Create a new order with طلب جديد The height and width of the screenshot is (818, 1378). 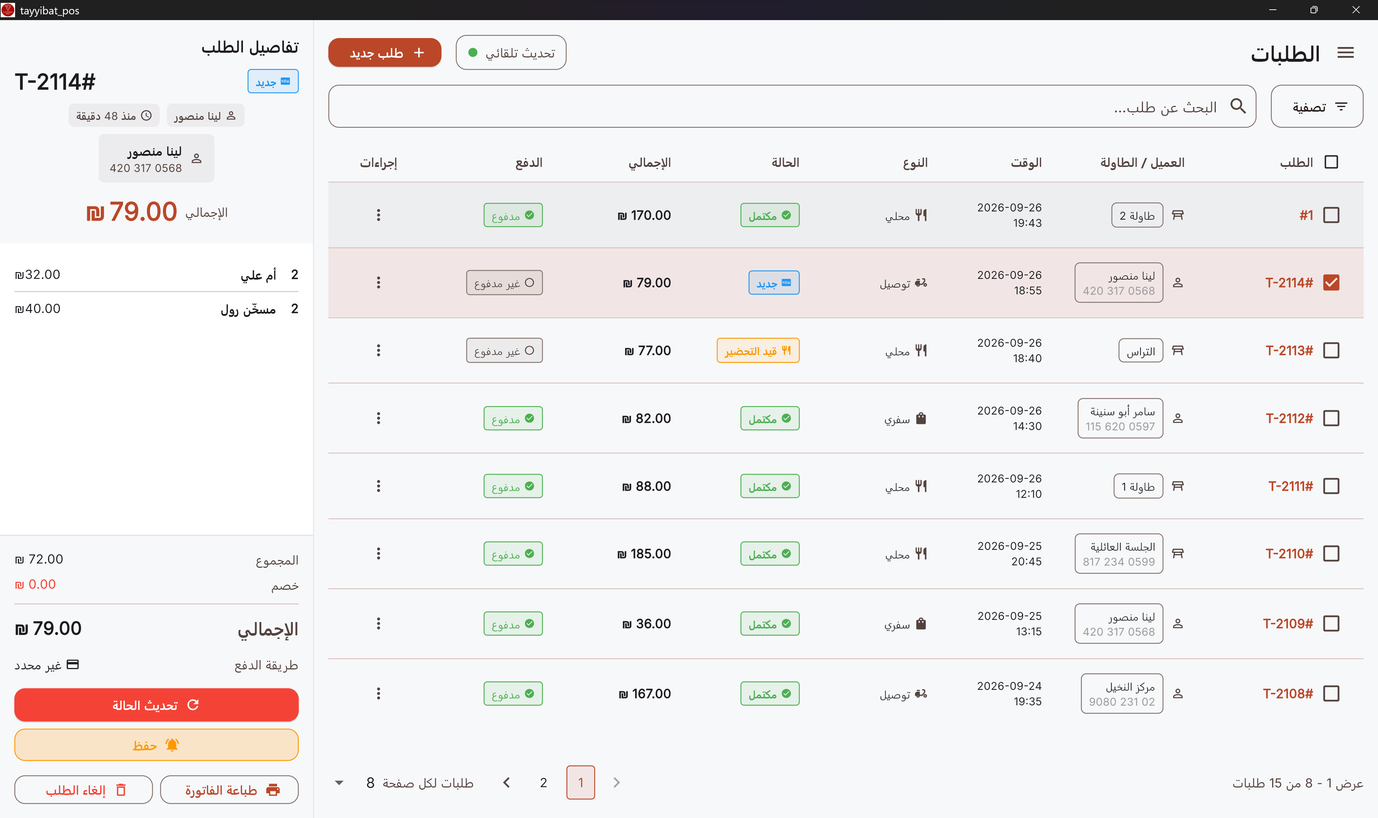[385, 53]
